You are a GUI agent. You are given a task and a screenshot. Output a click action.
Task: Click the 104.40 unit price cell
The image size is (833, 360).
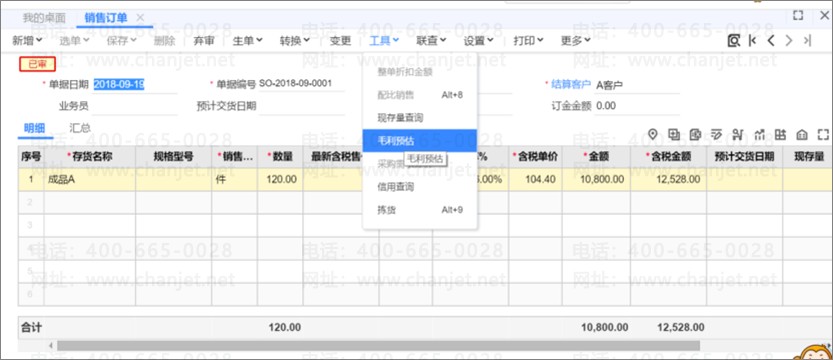[535, 179]
